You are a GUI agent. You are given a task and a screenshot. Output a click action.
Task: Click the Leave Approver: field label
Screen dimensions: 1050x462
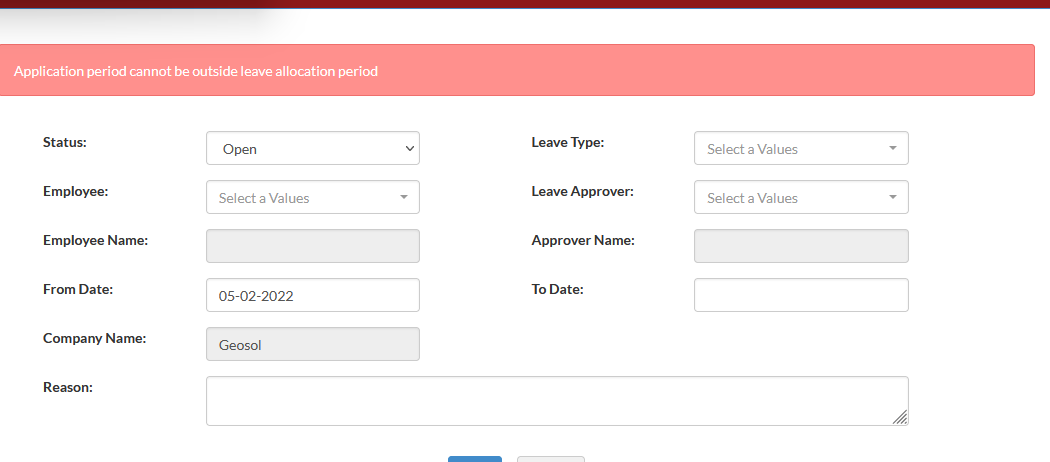point(583,191)
